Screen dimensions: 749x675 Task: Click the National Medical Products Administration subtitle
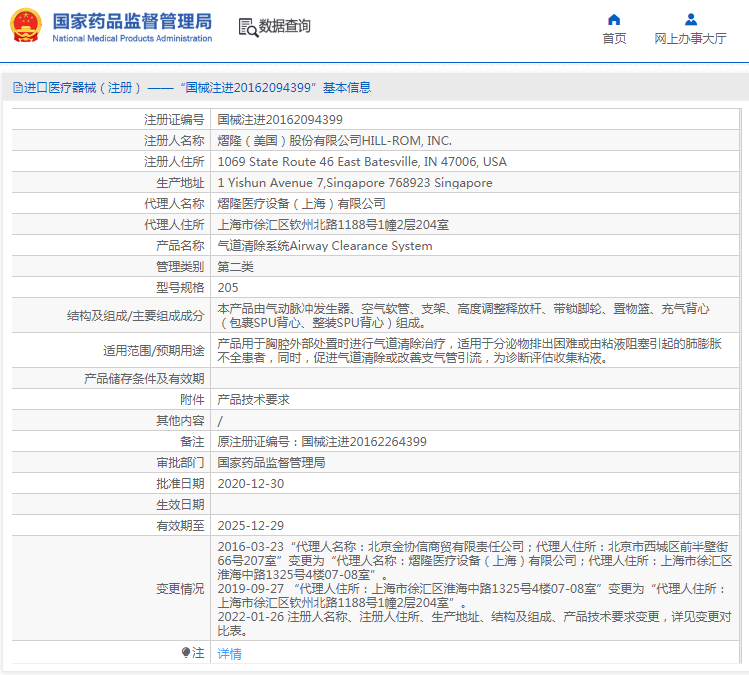coord(132,39)
